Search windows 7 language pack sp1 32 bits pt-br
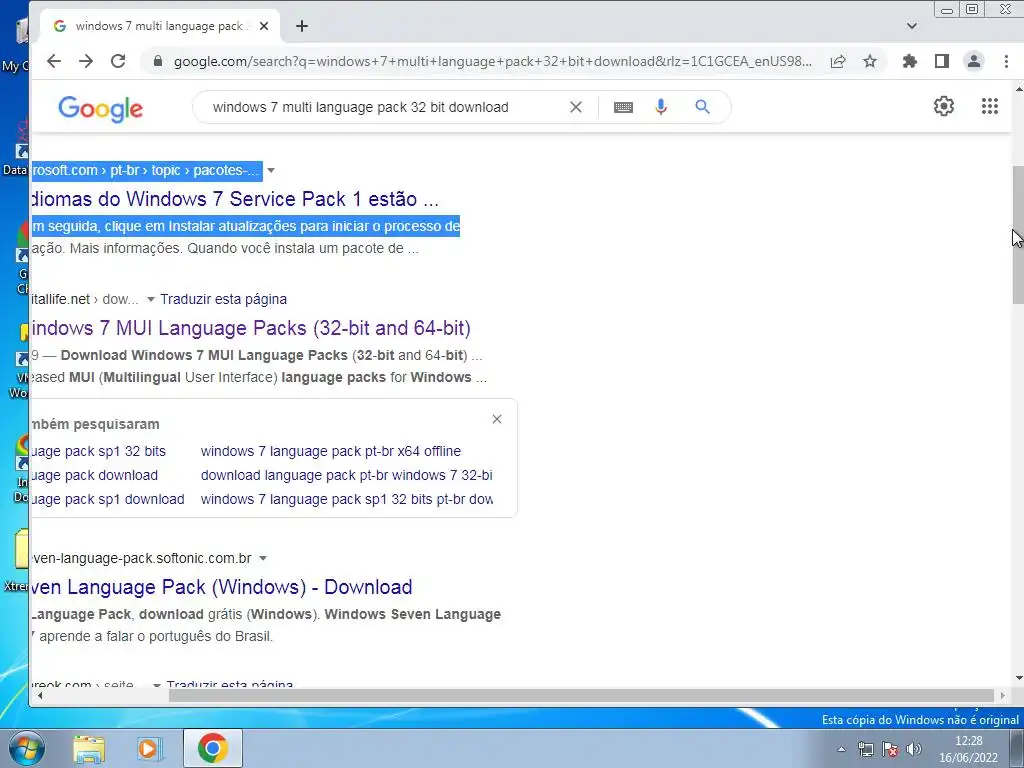The width and height of the screenshot is (1024, 768). pyautogui.click(x=347, y=500)
